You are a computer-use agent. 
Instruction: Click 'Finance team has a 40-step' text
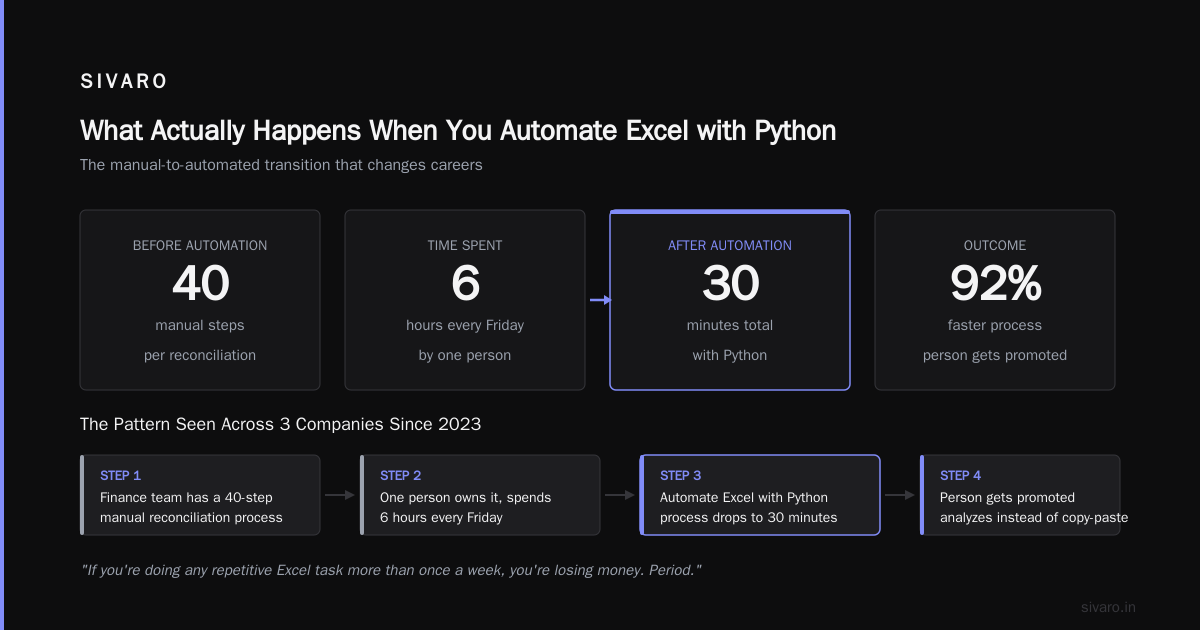pyautogui.click(x=187, y=497)
